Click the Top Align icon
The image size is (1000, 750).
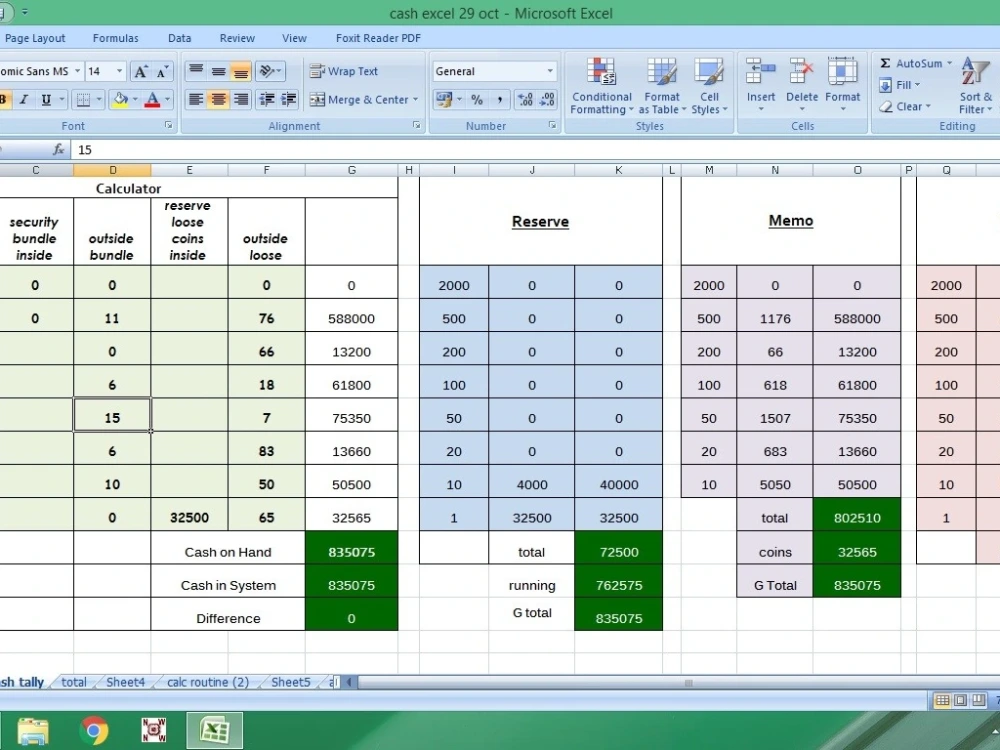[196, 71]
